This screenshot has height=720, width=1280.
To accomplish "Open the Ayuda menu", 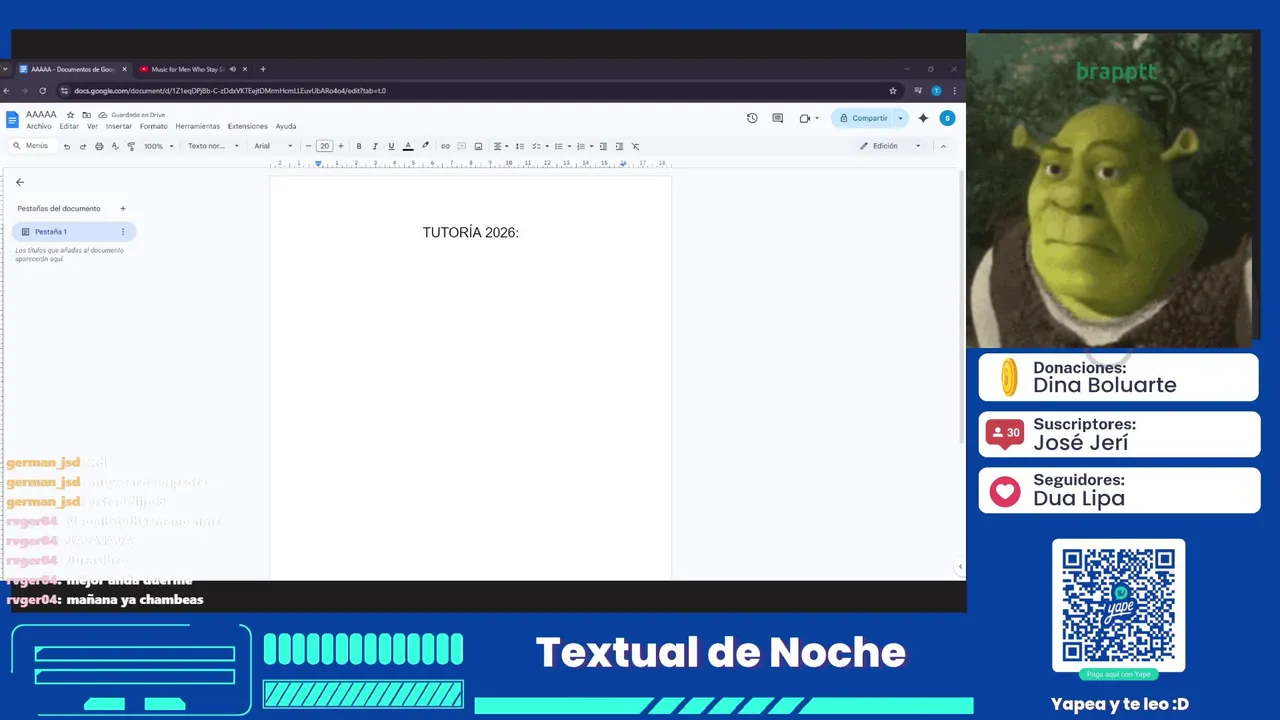I will (286, 127).
